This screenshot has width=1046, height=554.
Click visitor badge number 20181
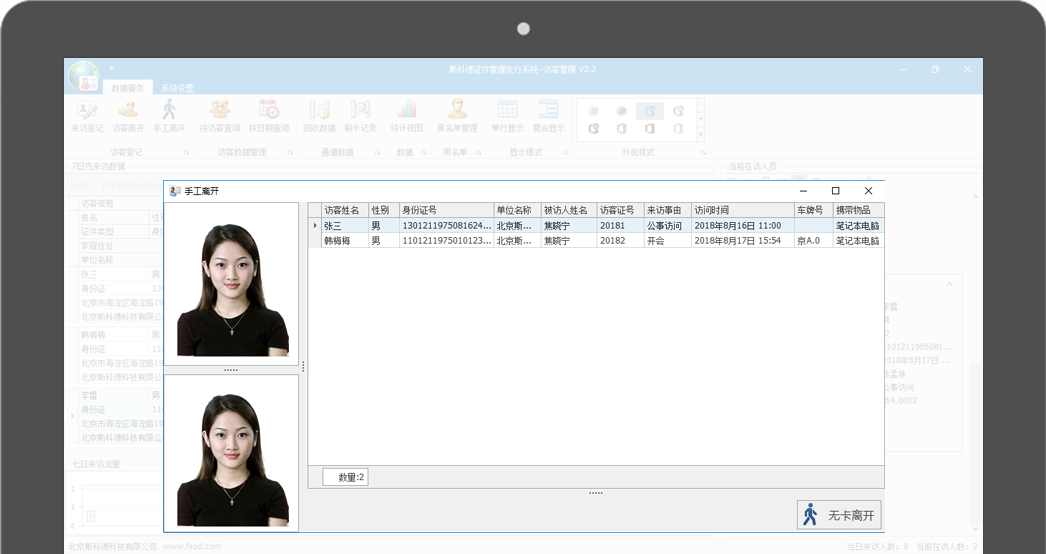coord(620,226)
